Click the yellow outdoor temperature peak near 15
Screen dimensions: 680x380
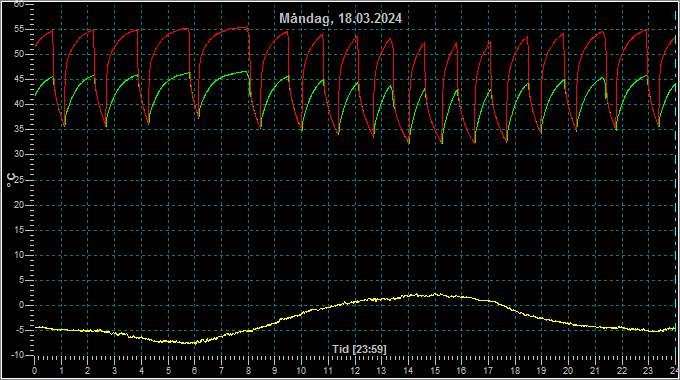coord(436,294)
